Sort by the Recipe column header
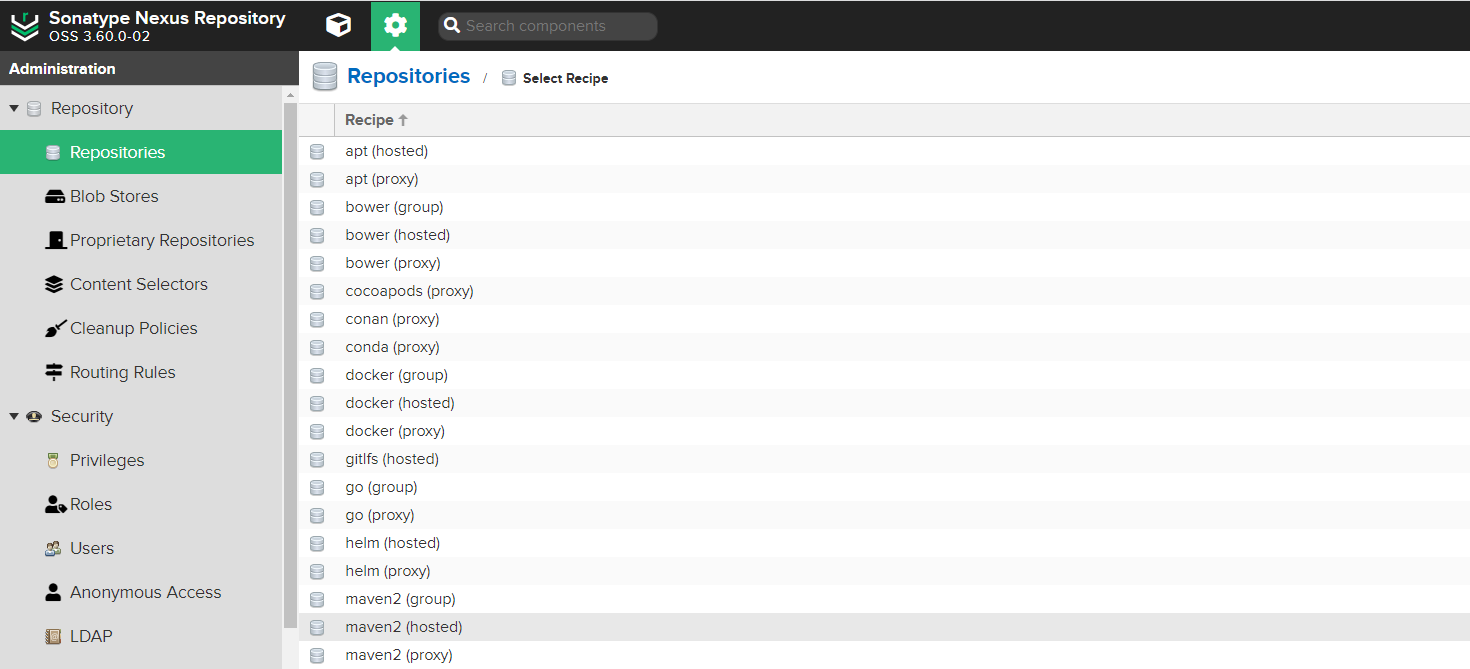 pos(369,120)
